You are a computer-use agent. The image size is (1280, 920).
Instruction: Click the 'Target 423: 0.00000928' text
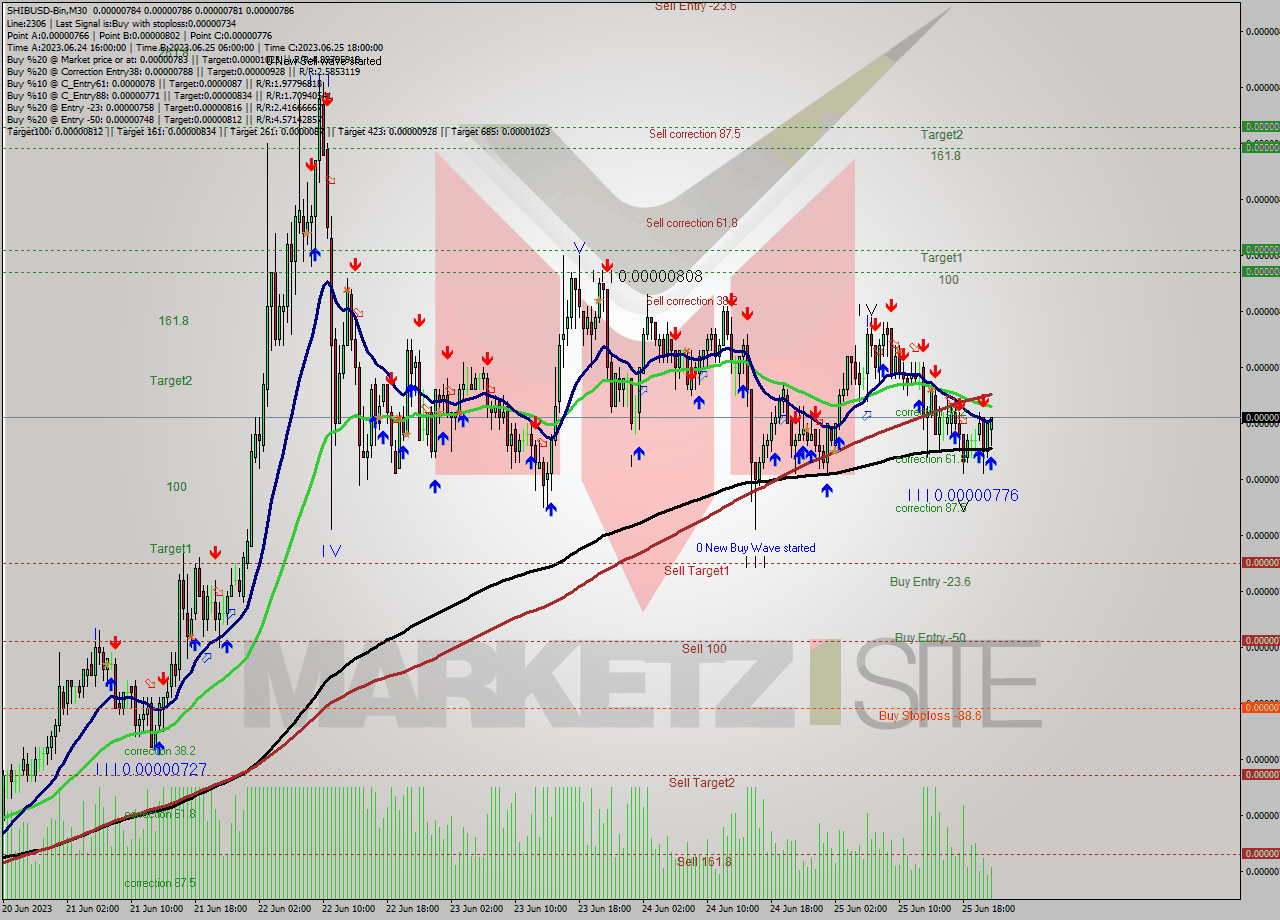point(387,131)
